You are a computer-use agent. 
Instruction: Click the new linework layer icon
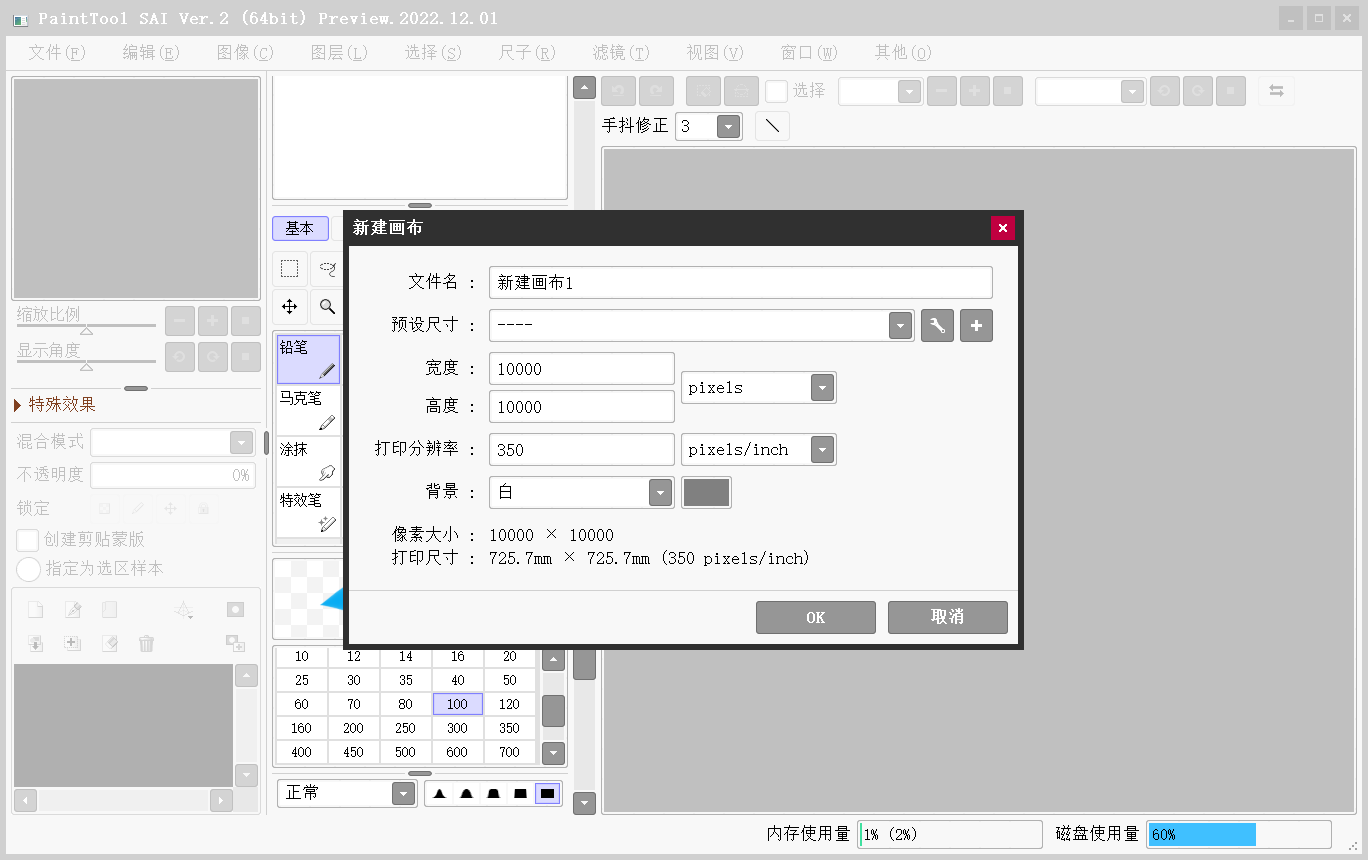73,610
